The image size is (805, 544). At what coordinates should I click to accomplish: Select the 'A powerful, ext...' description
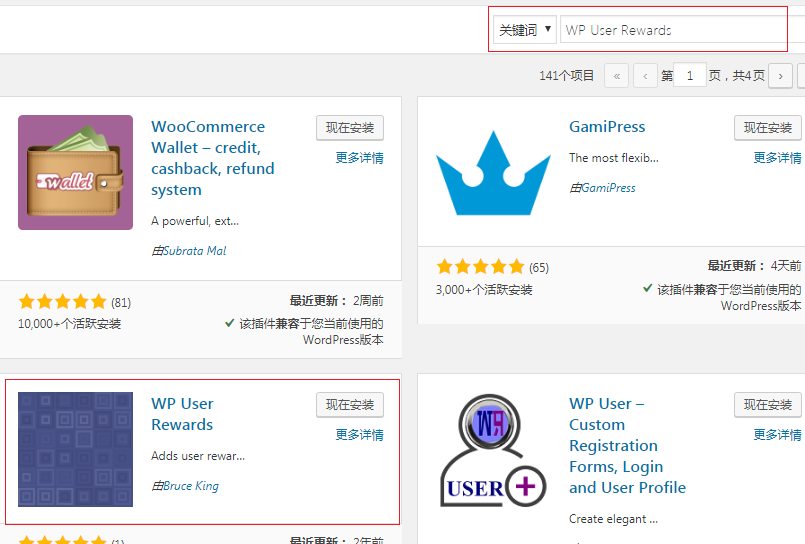click(195, 221)
